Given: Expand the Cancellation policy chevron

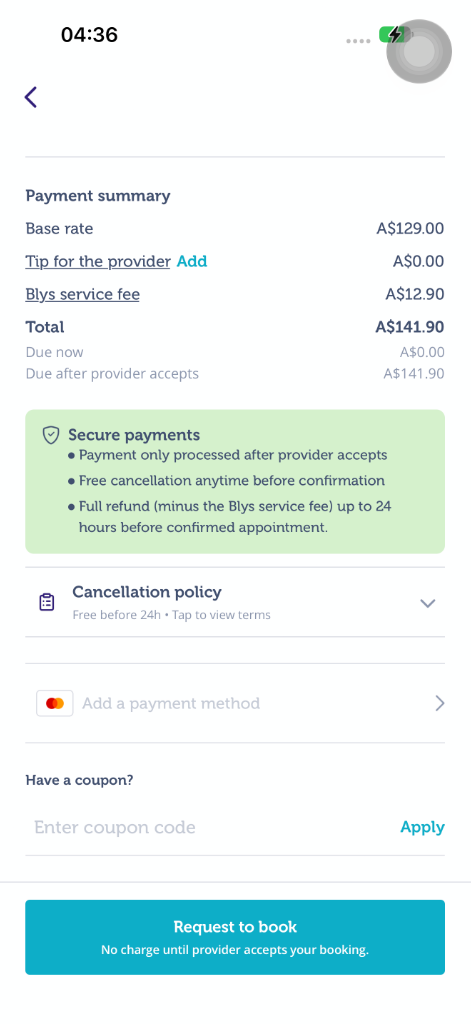Looking at the screenshot, I should [428, 603].
